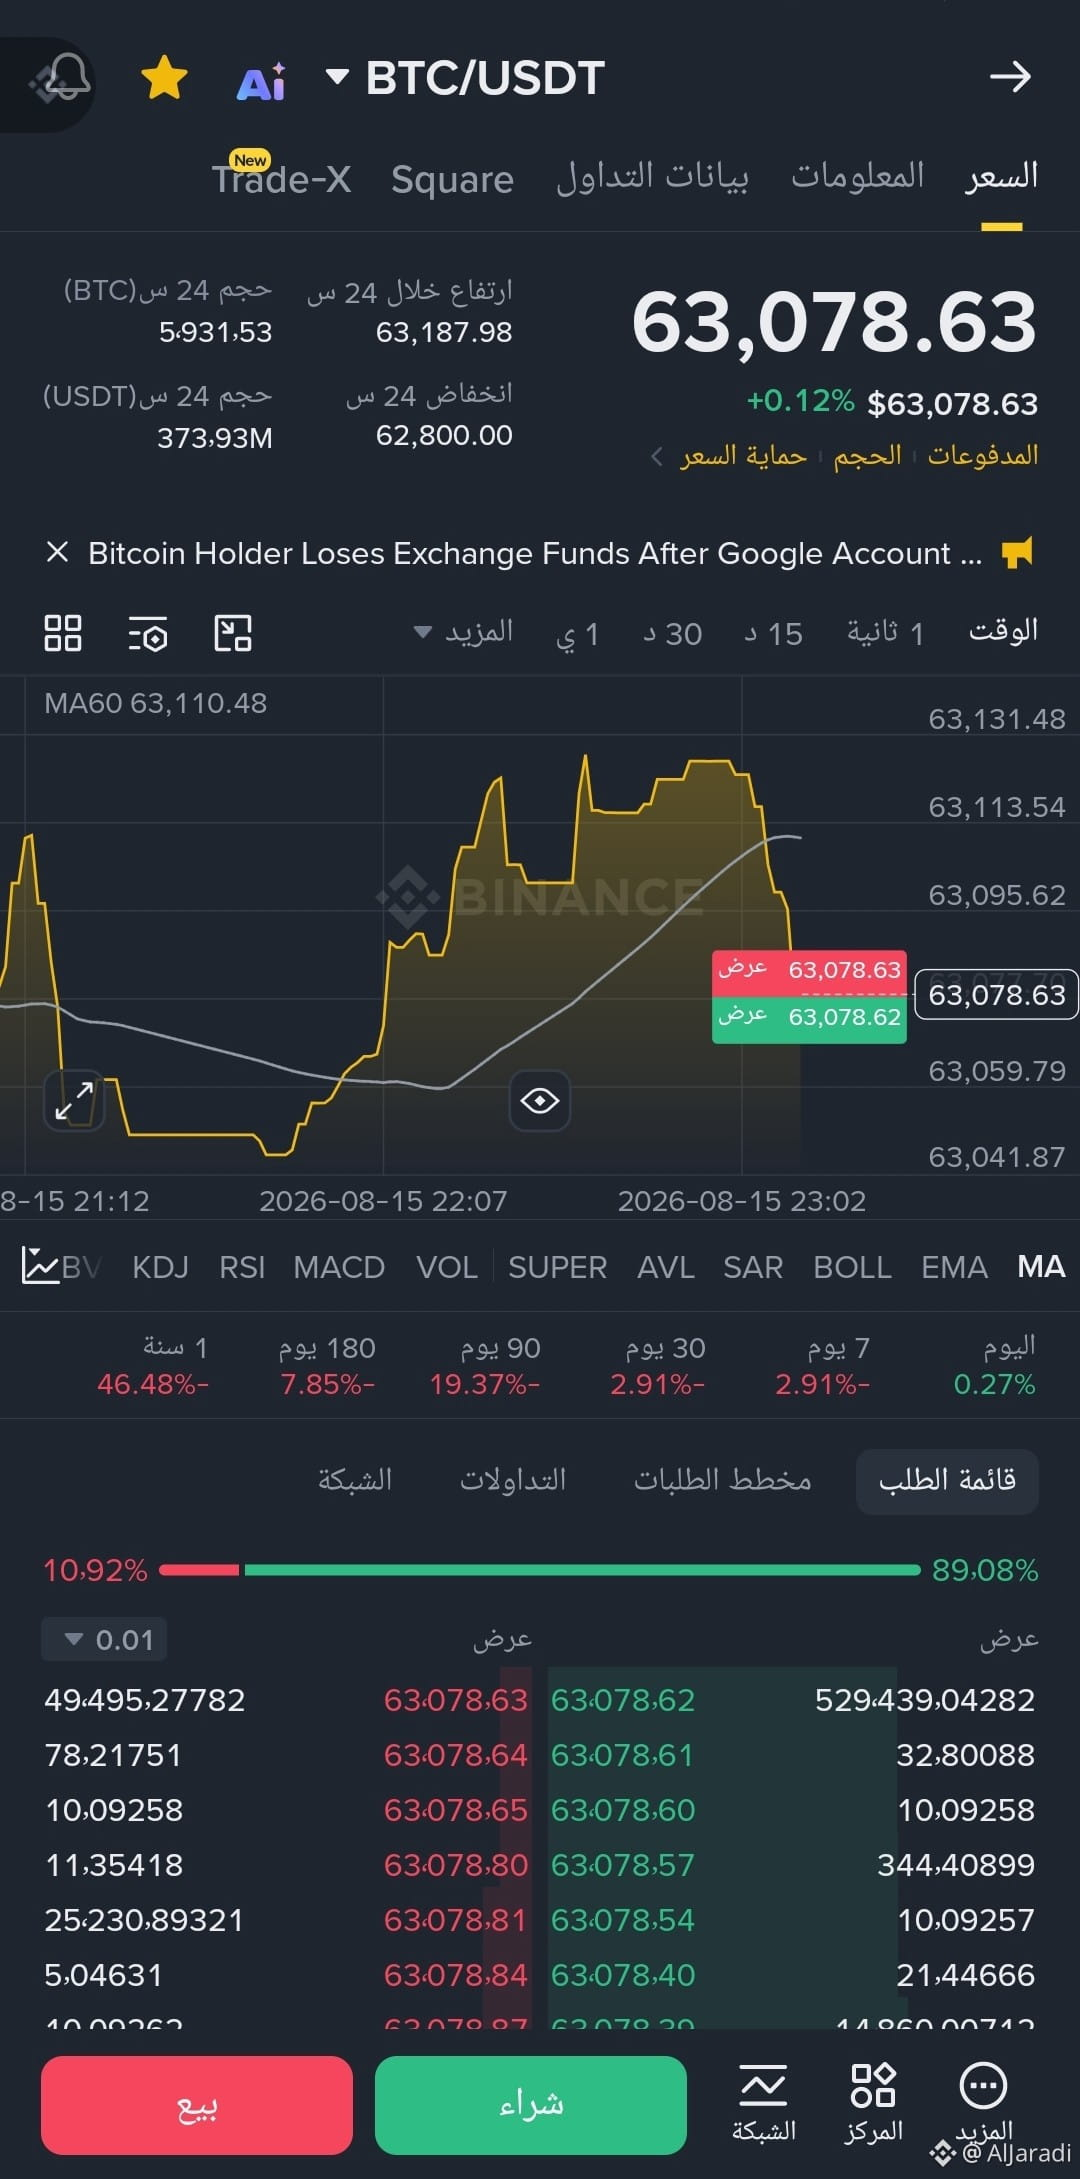The image size is (1080, 2179).
Task: Enable the SUPER indicator
Action: [557, 1267]
